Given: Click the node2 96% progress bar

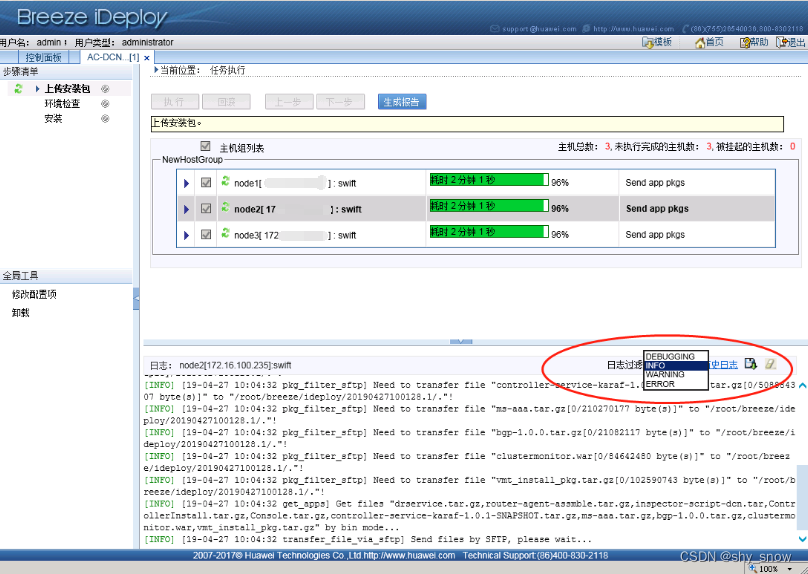Looking at the screenshot, I should 489,206.
